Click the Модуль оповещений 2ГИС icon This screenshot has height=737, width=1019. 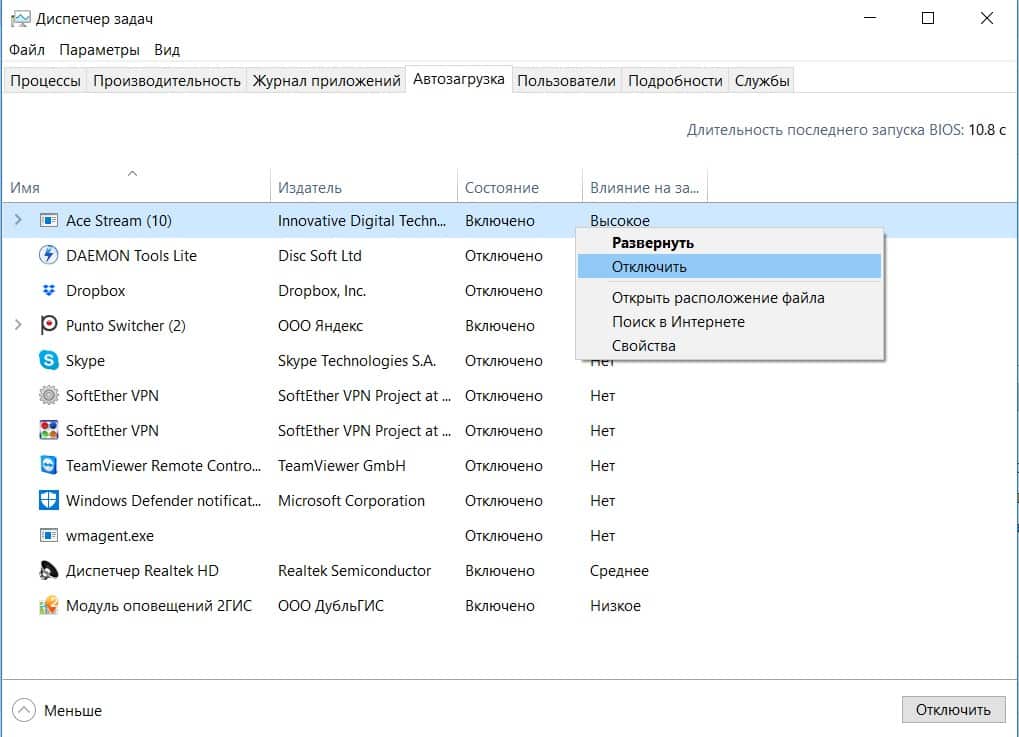[48, 606]
